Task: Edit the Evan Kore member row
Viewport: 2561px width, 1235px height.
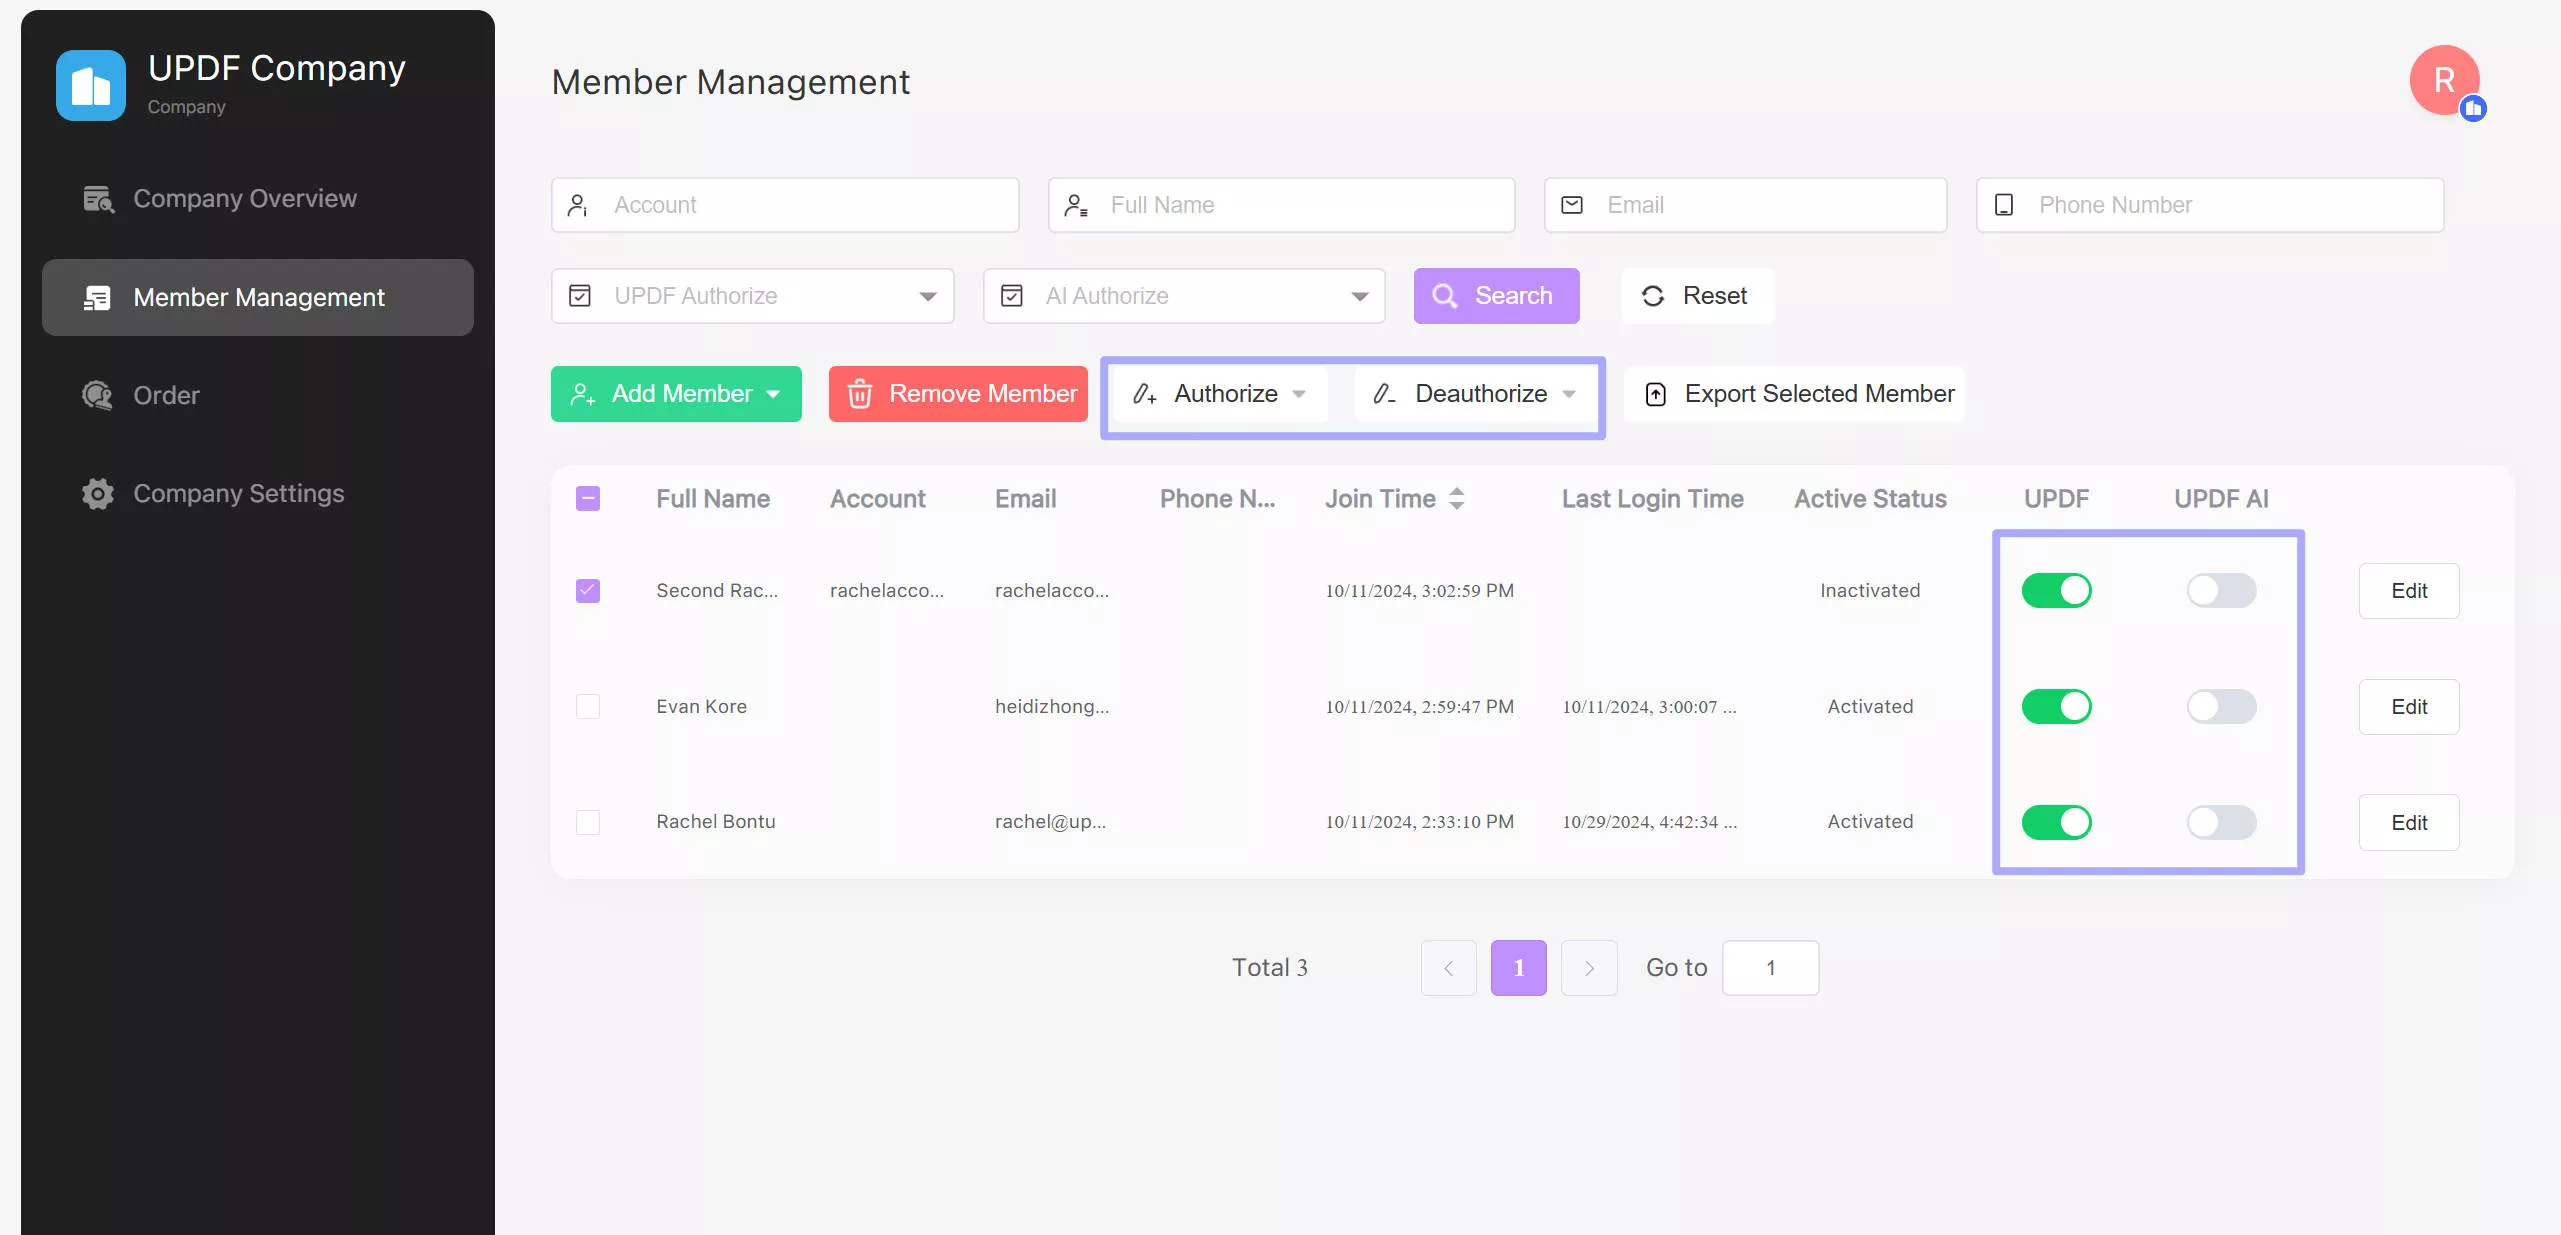Action: 2409,707
